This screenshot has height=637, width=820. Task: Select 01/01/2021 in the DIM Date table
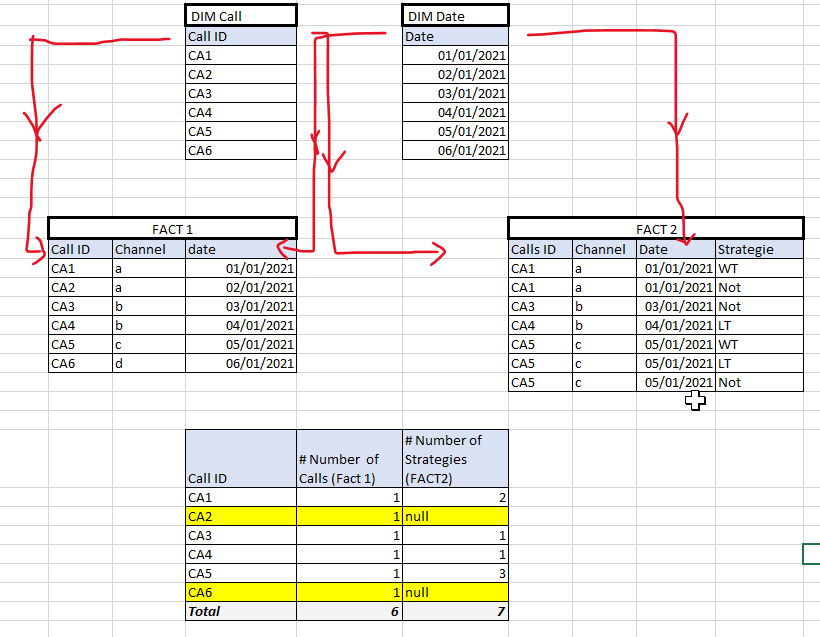coord(455,55)
